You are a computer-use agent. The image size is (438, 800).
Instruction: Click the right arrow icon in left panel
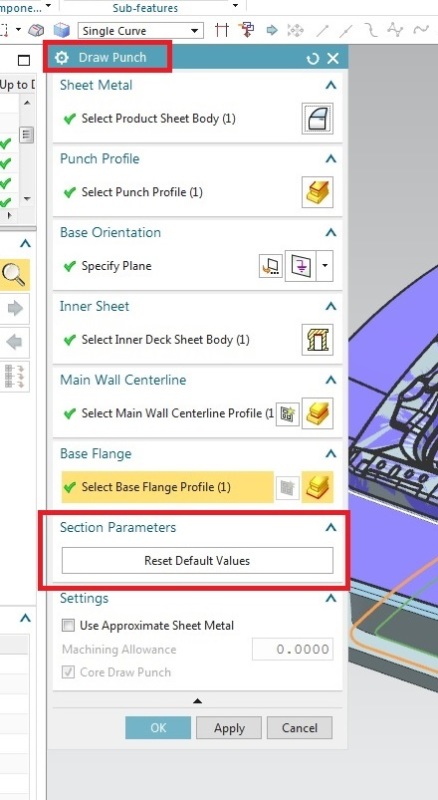[14, 308]
